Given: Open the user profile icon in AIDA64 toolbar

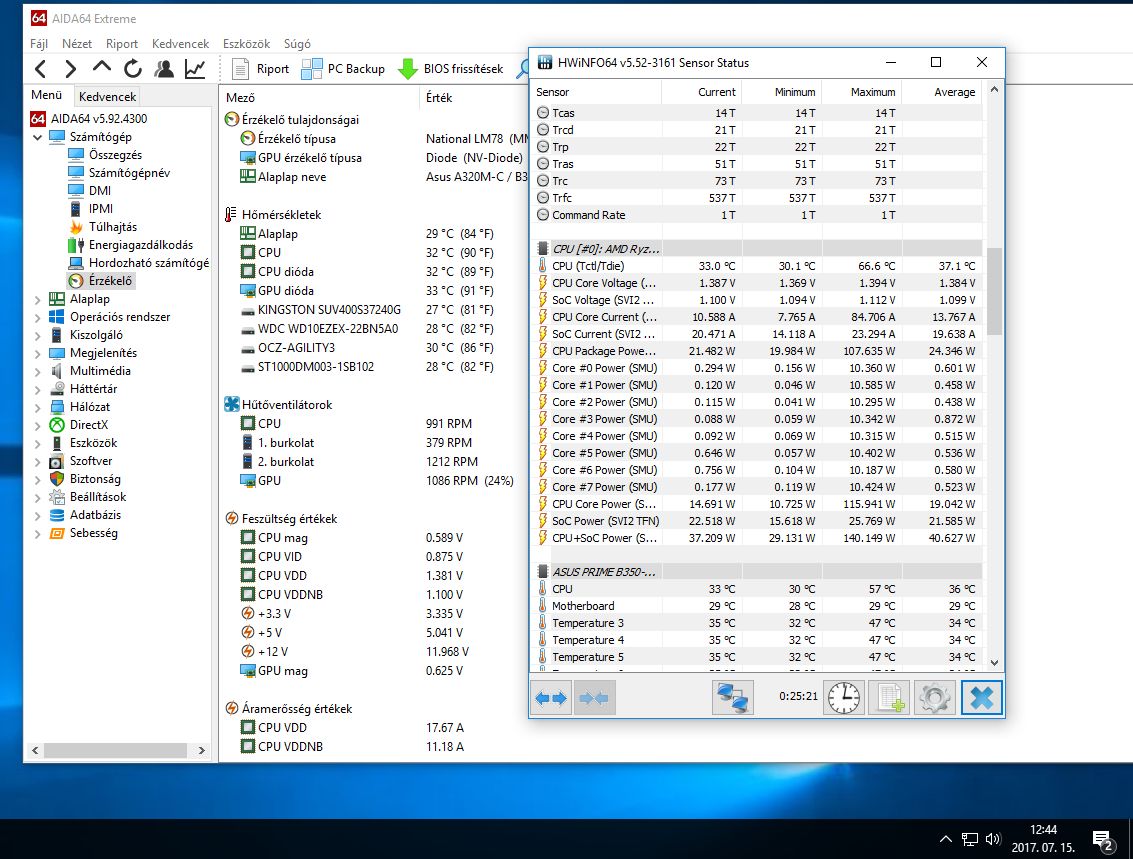Looking at the screenshot, I should [x=165, y=69].
